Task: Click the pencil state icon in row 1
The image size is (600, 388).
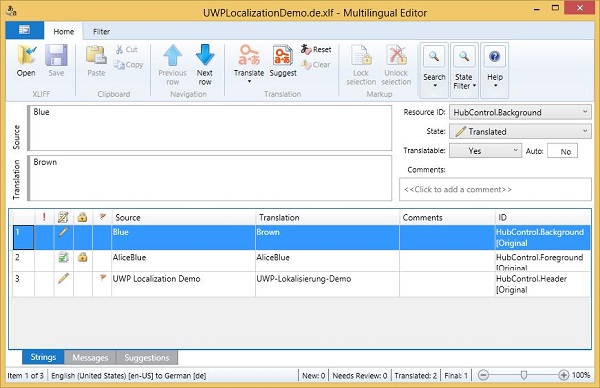Action: tap(63, 231)
